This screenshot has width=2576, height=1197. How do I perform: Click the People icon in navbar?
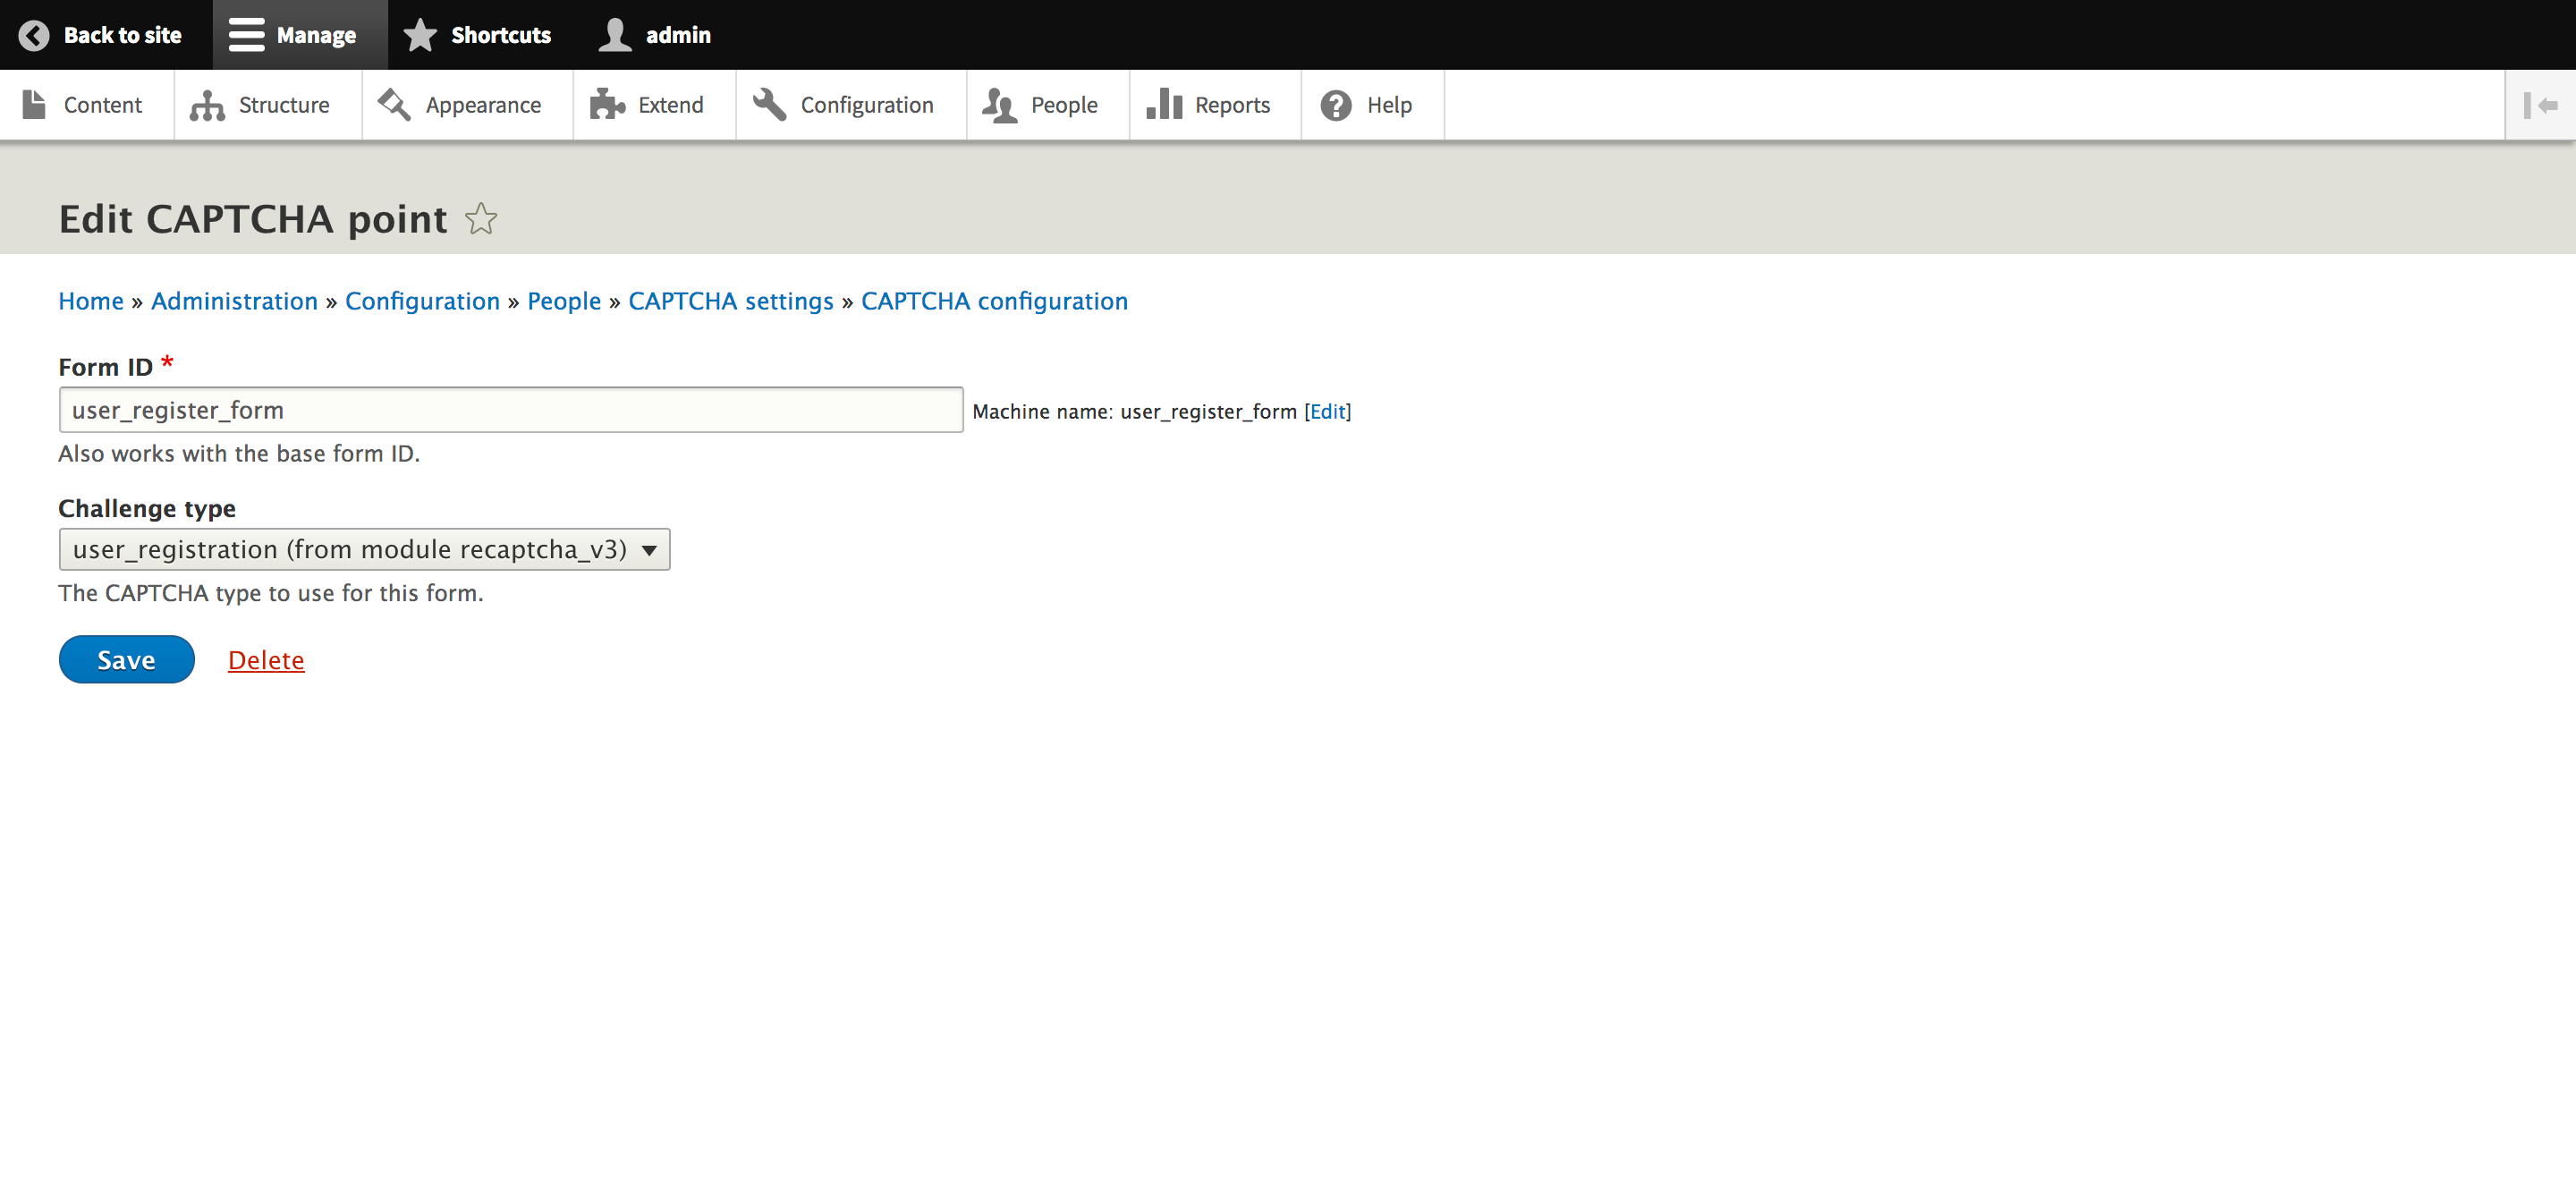click(999, 104)
